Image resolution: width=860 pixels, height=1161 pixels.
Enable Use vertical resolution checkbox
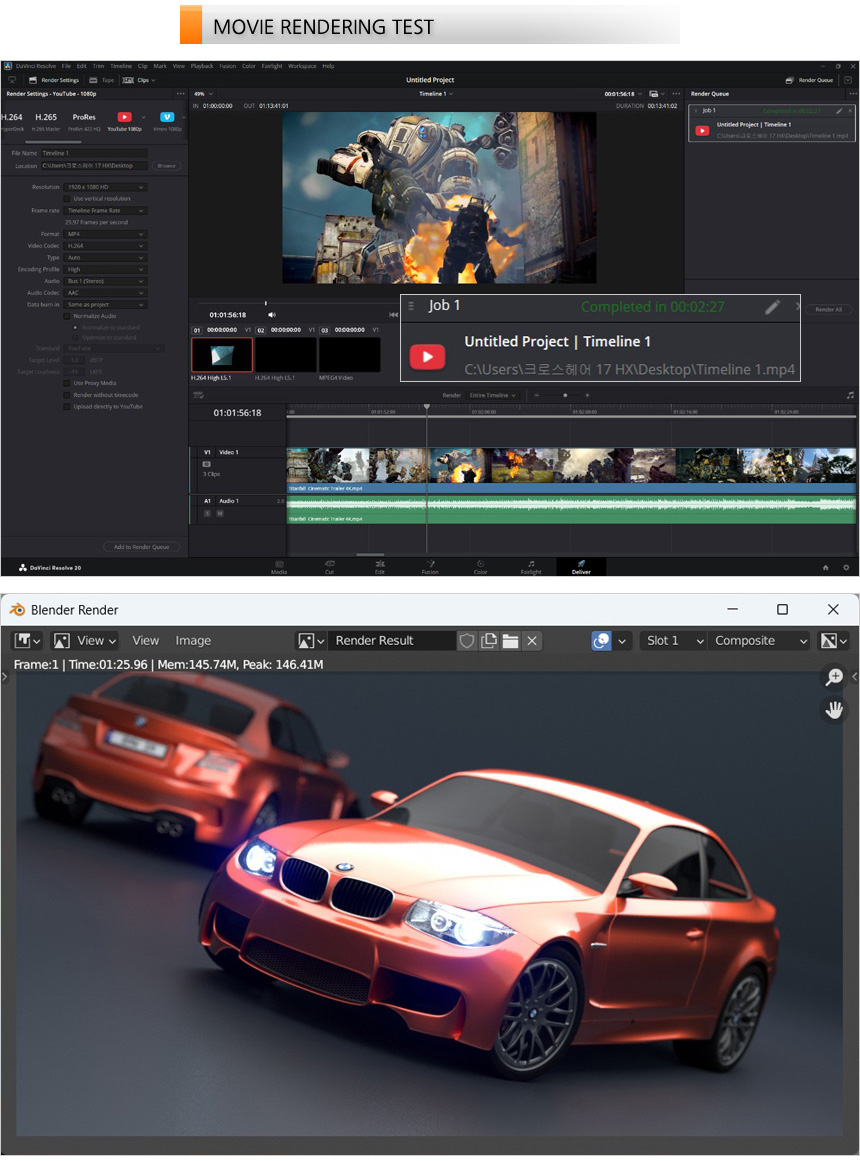pos(67,198)
